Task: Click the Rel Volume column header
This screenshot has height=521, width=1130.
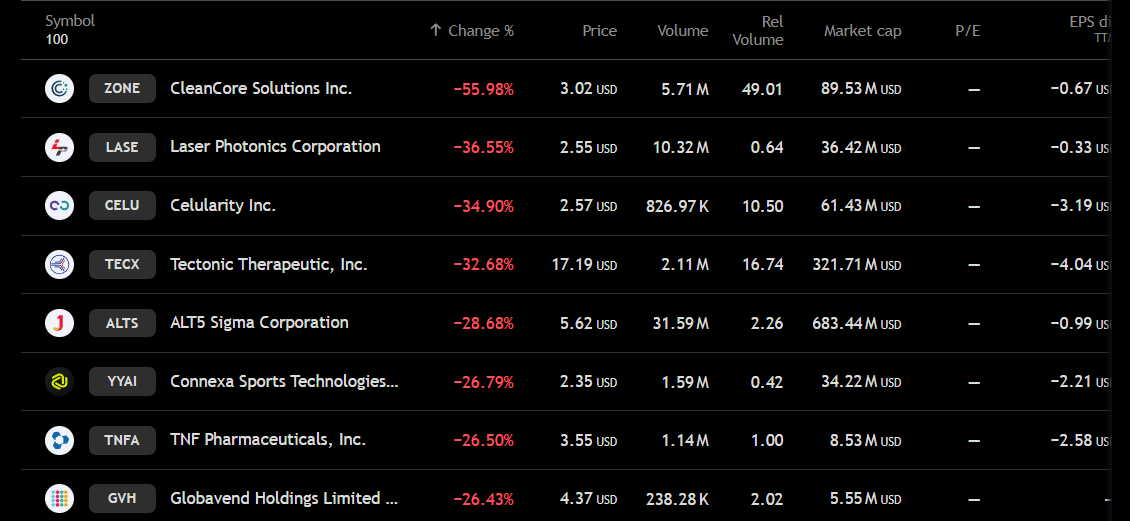Action: (758, 31)
